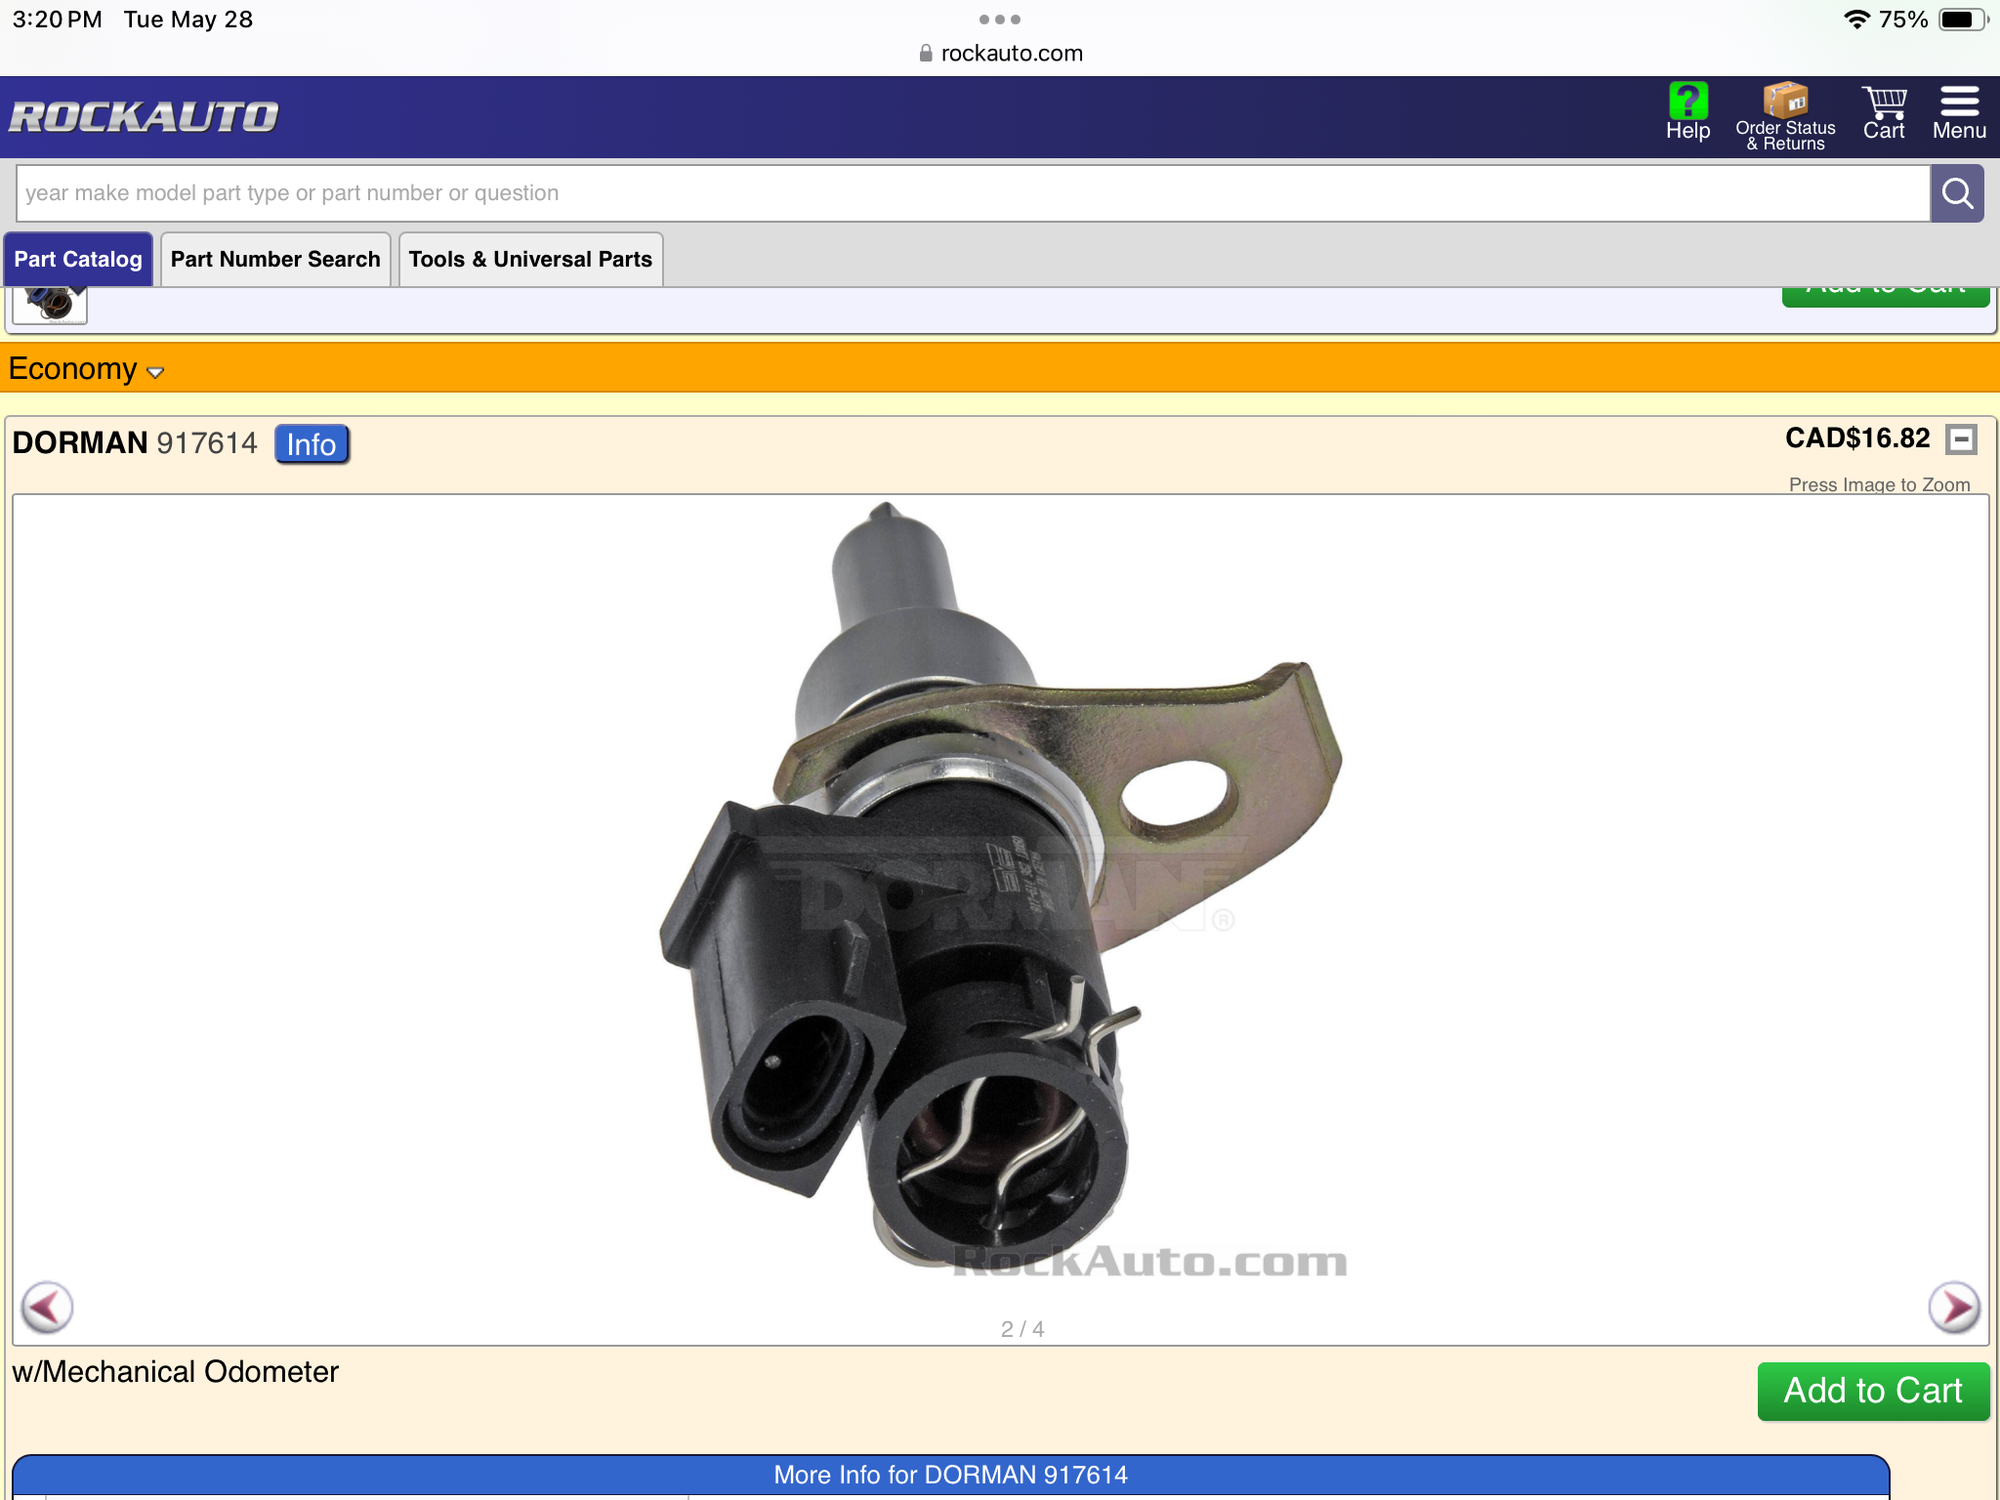The height and width of the screenshot is (1500, 2000).
Task: Click the search input field
Action: [x=900, y=193]
